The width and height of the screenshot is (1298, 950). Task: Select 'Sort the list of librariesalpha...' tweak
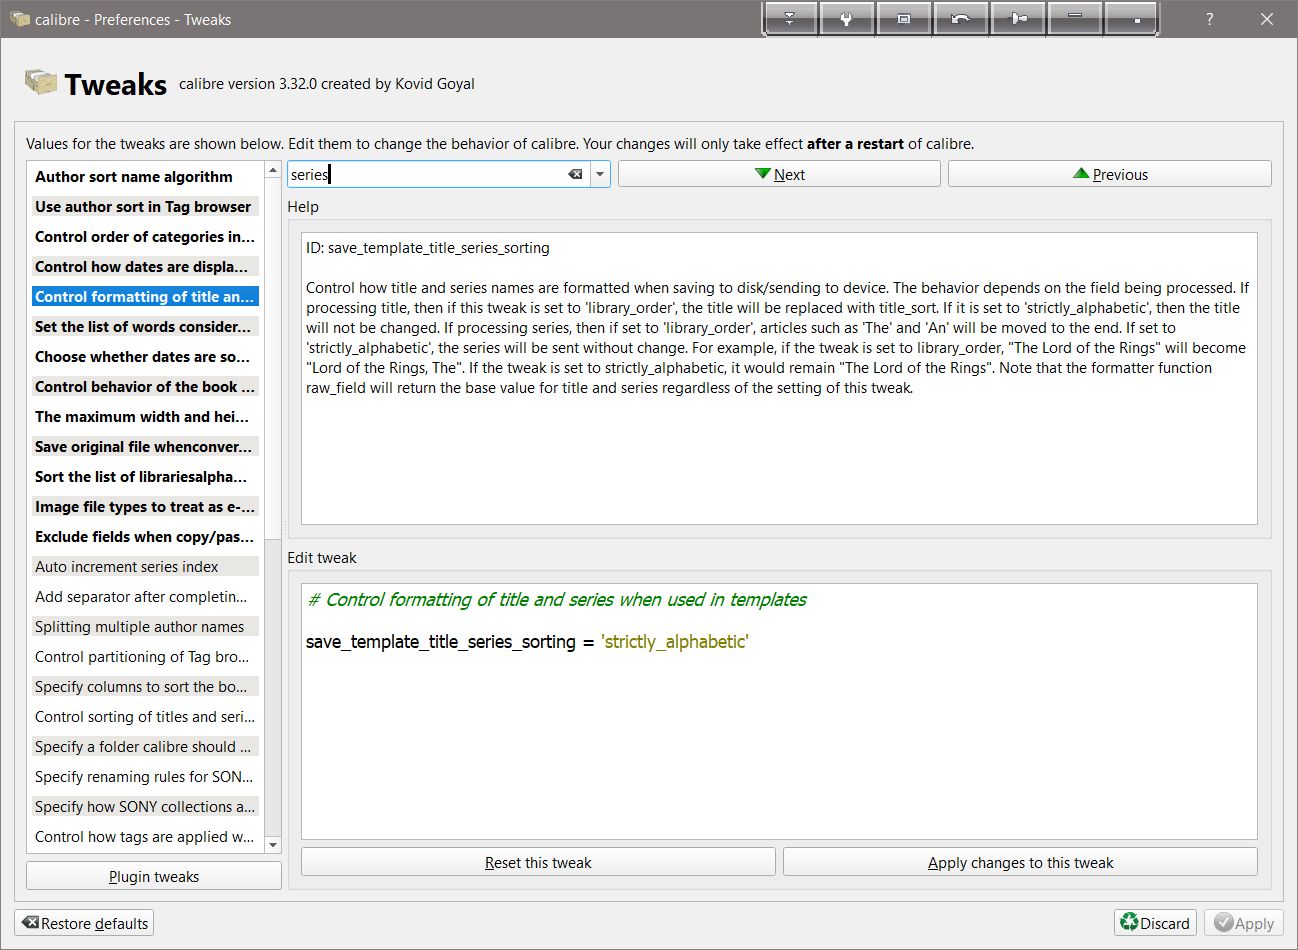pos(146,477)
